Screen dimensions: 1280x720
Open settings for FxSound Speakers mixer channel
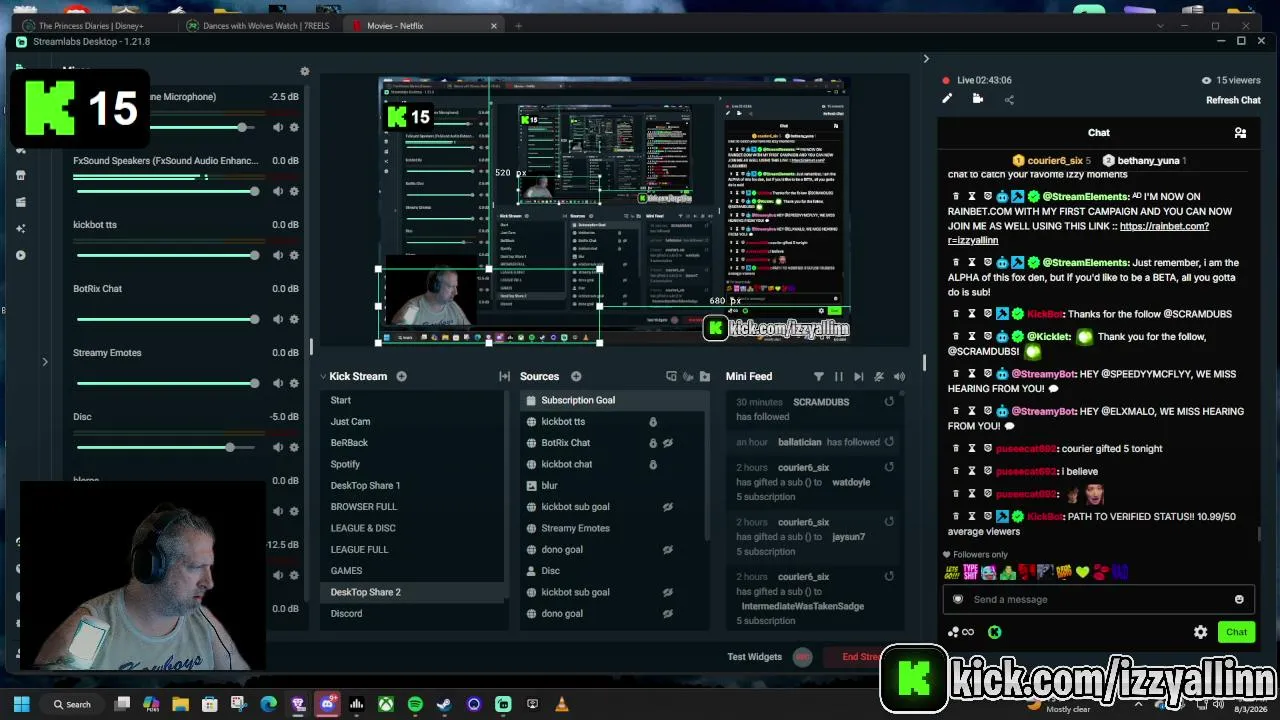point(294,191)
